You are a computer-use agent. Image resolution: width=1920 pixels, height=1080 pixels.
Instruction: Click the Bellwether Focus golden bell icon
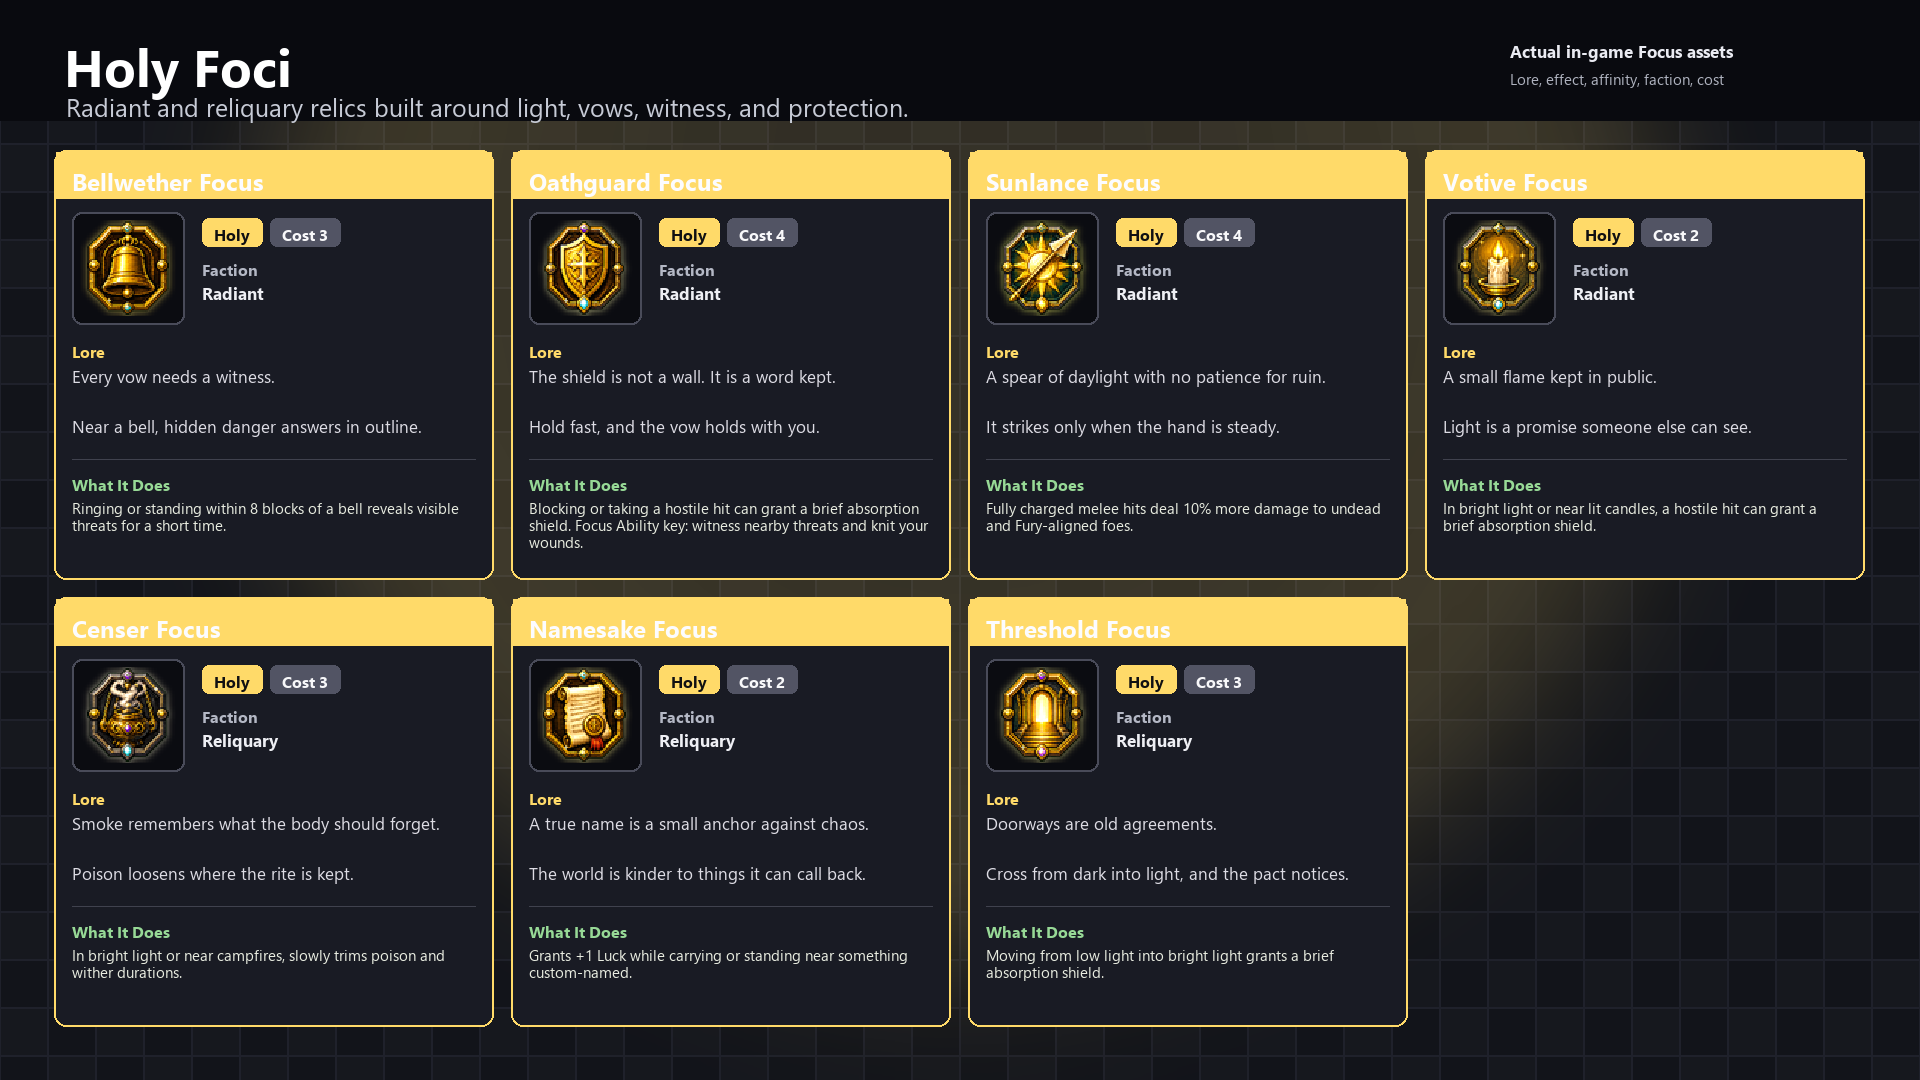pyautogui.click(x=128, y=268)
